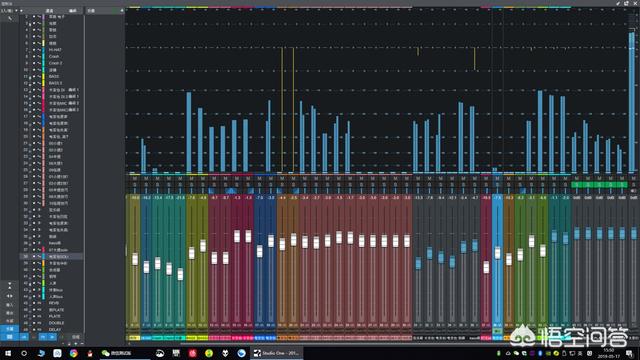
Task: Expand the arrow at the right of second list header
Action: tap(122, 11)
